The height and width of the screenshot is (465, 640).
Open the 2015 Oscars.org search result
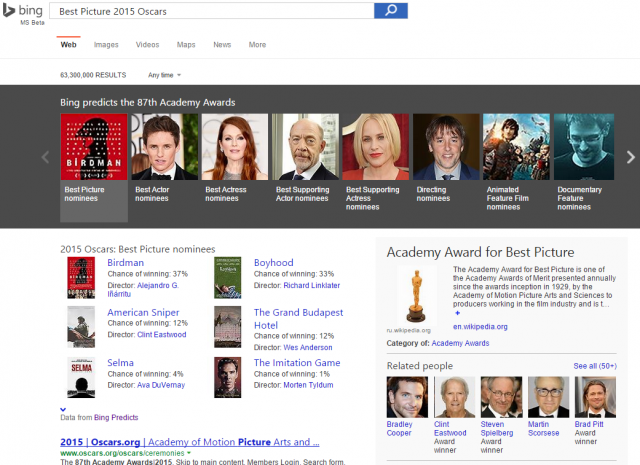190,442
